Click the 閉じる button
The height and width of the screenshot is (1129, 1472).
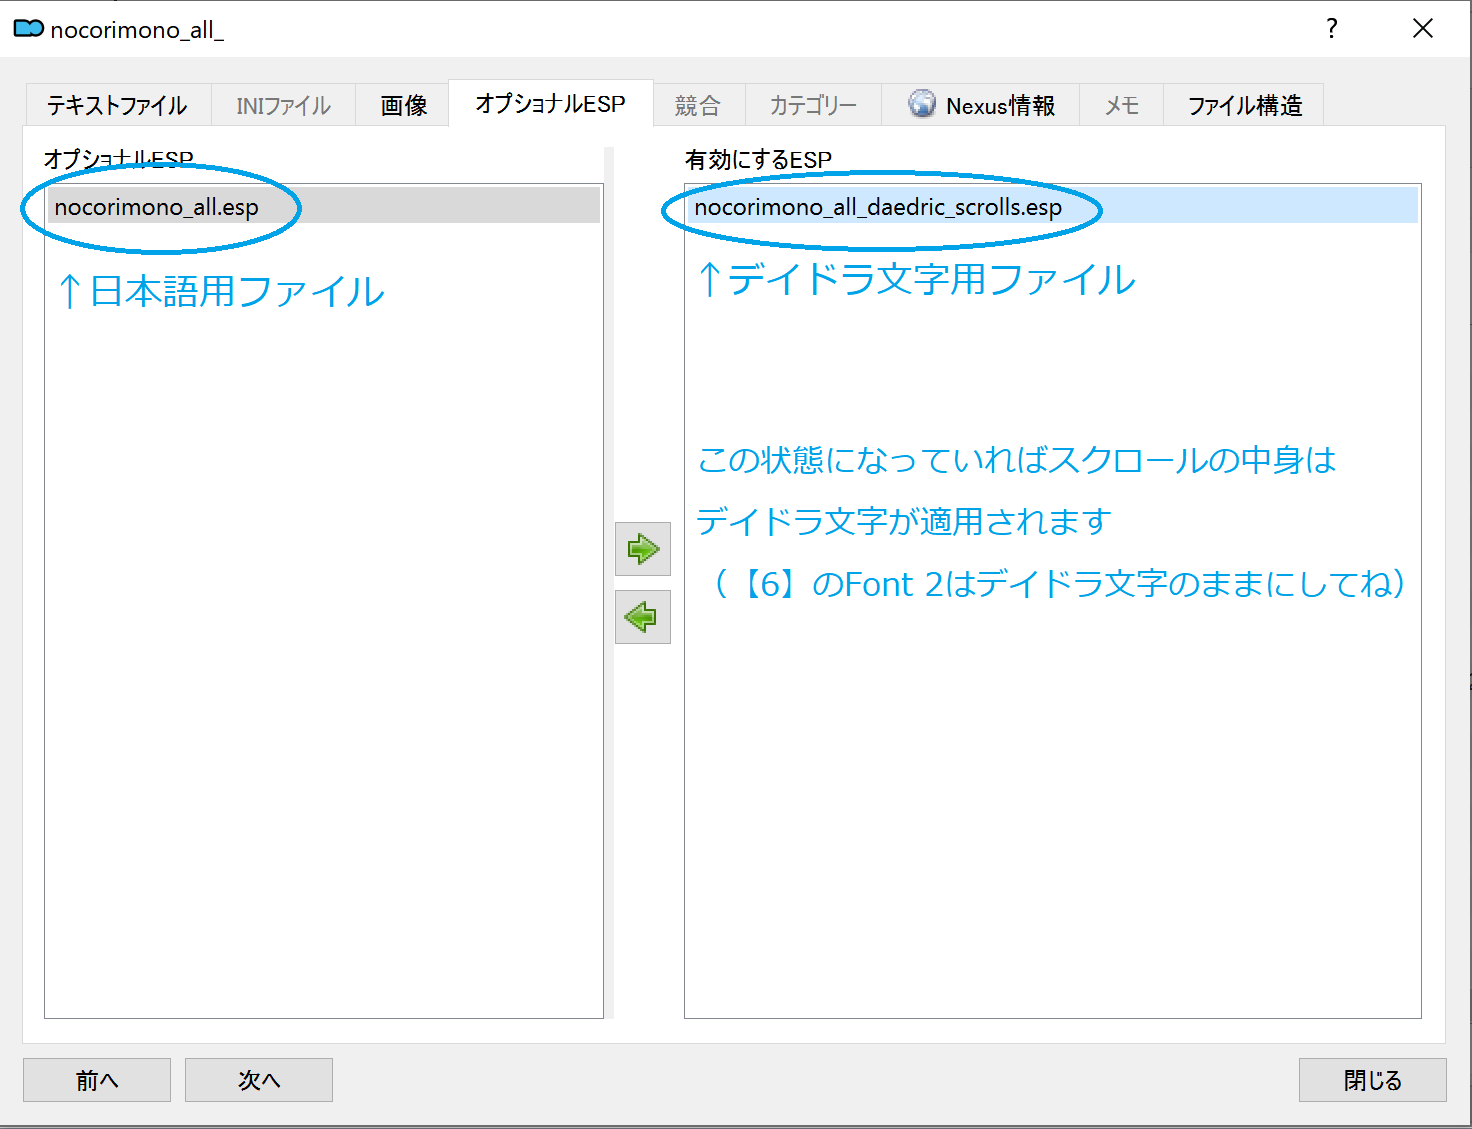pyautogui.click(x=1372, y=1080)
